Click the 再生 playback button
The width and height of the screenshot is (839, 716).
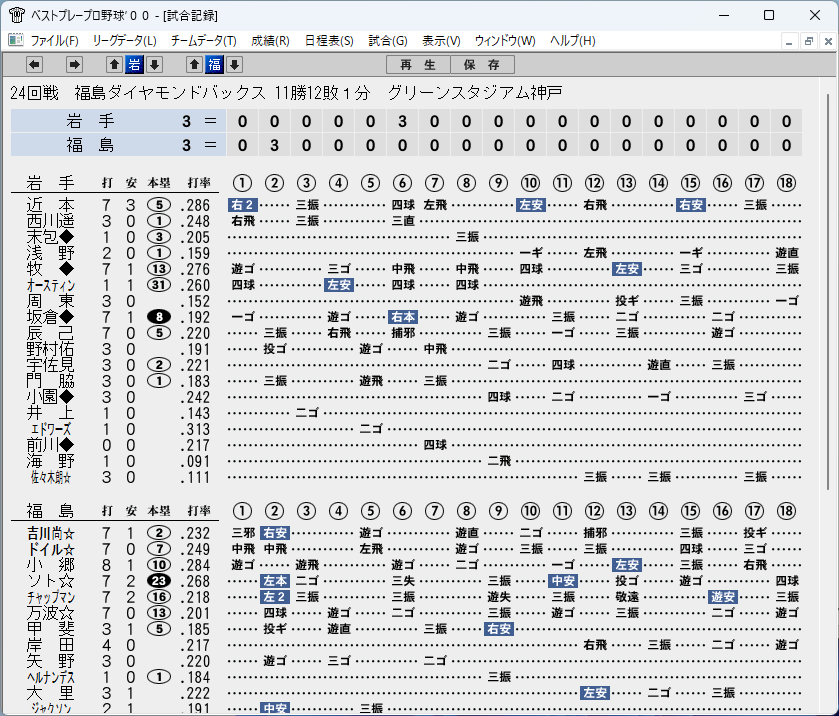[x=418, y=65]
